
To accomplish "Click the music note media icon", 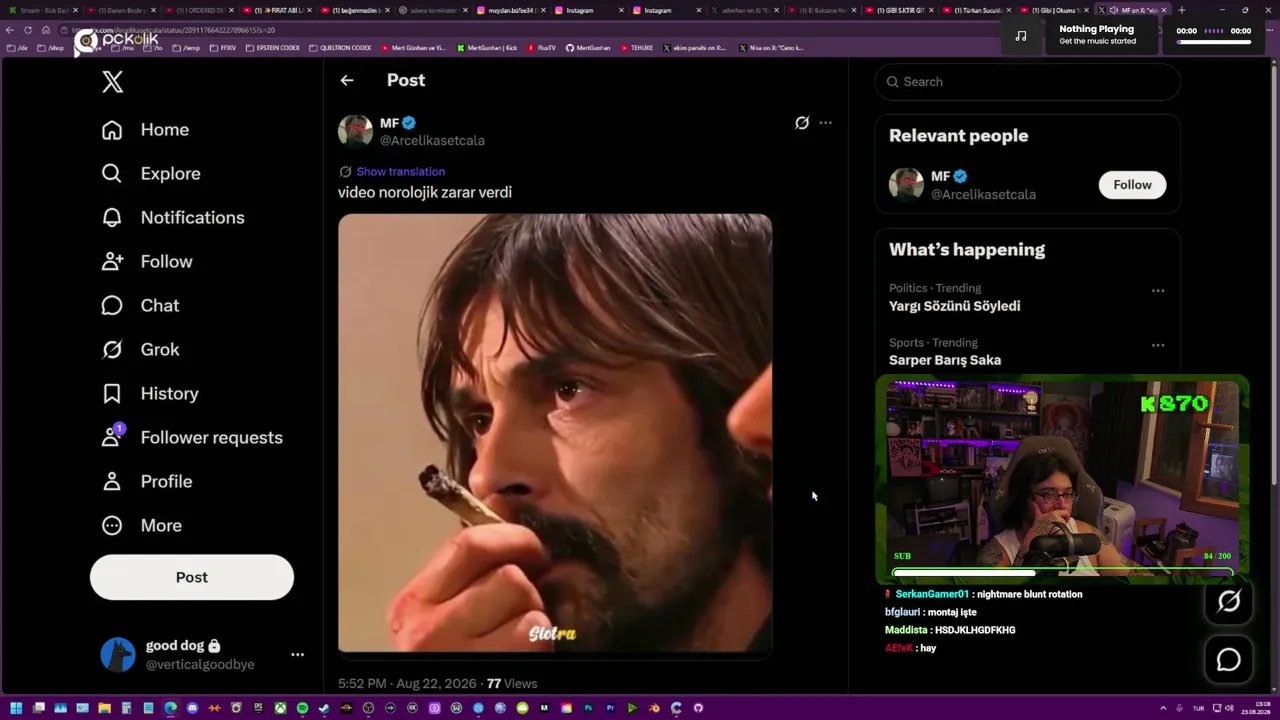I will tap(1020, 36).
